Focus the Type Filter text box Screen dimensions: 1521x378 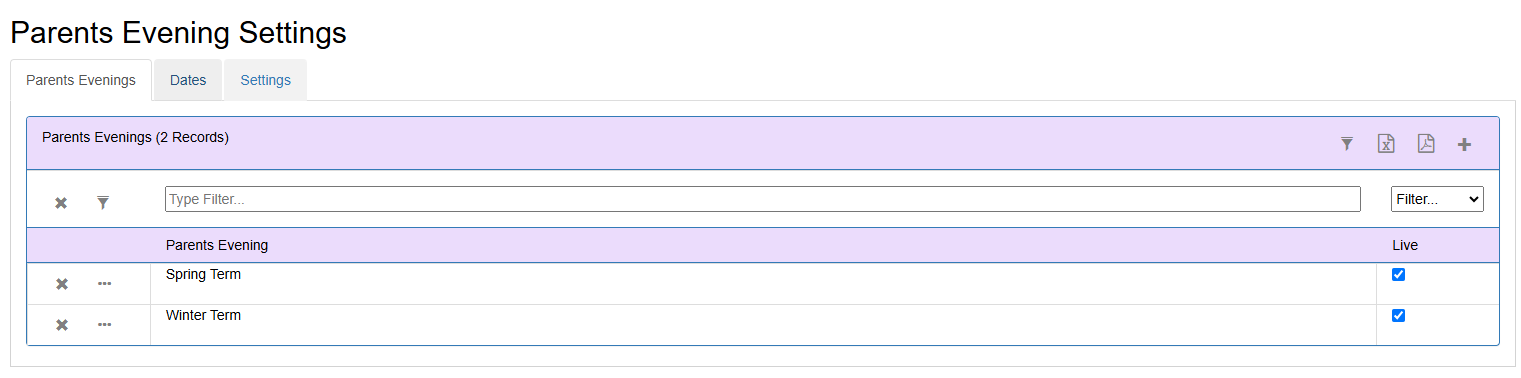(762, 199)
